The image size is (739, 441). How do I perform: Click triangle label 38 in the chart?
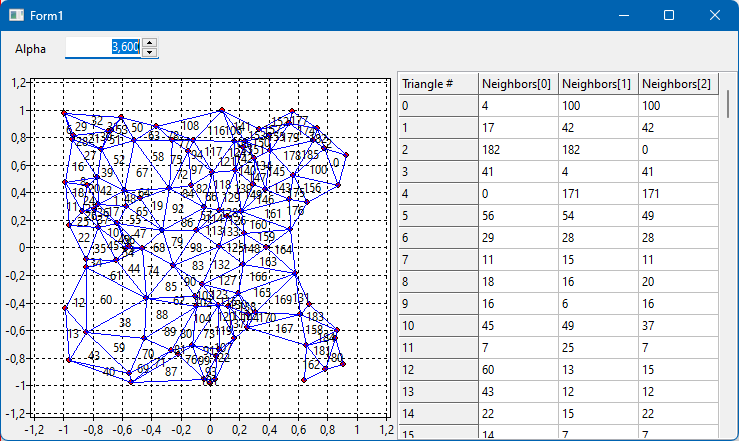125,323
